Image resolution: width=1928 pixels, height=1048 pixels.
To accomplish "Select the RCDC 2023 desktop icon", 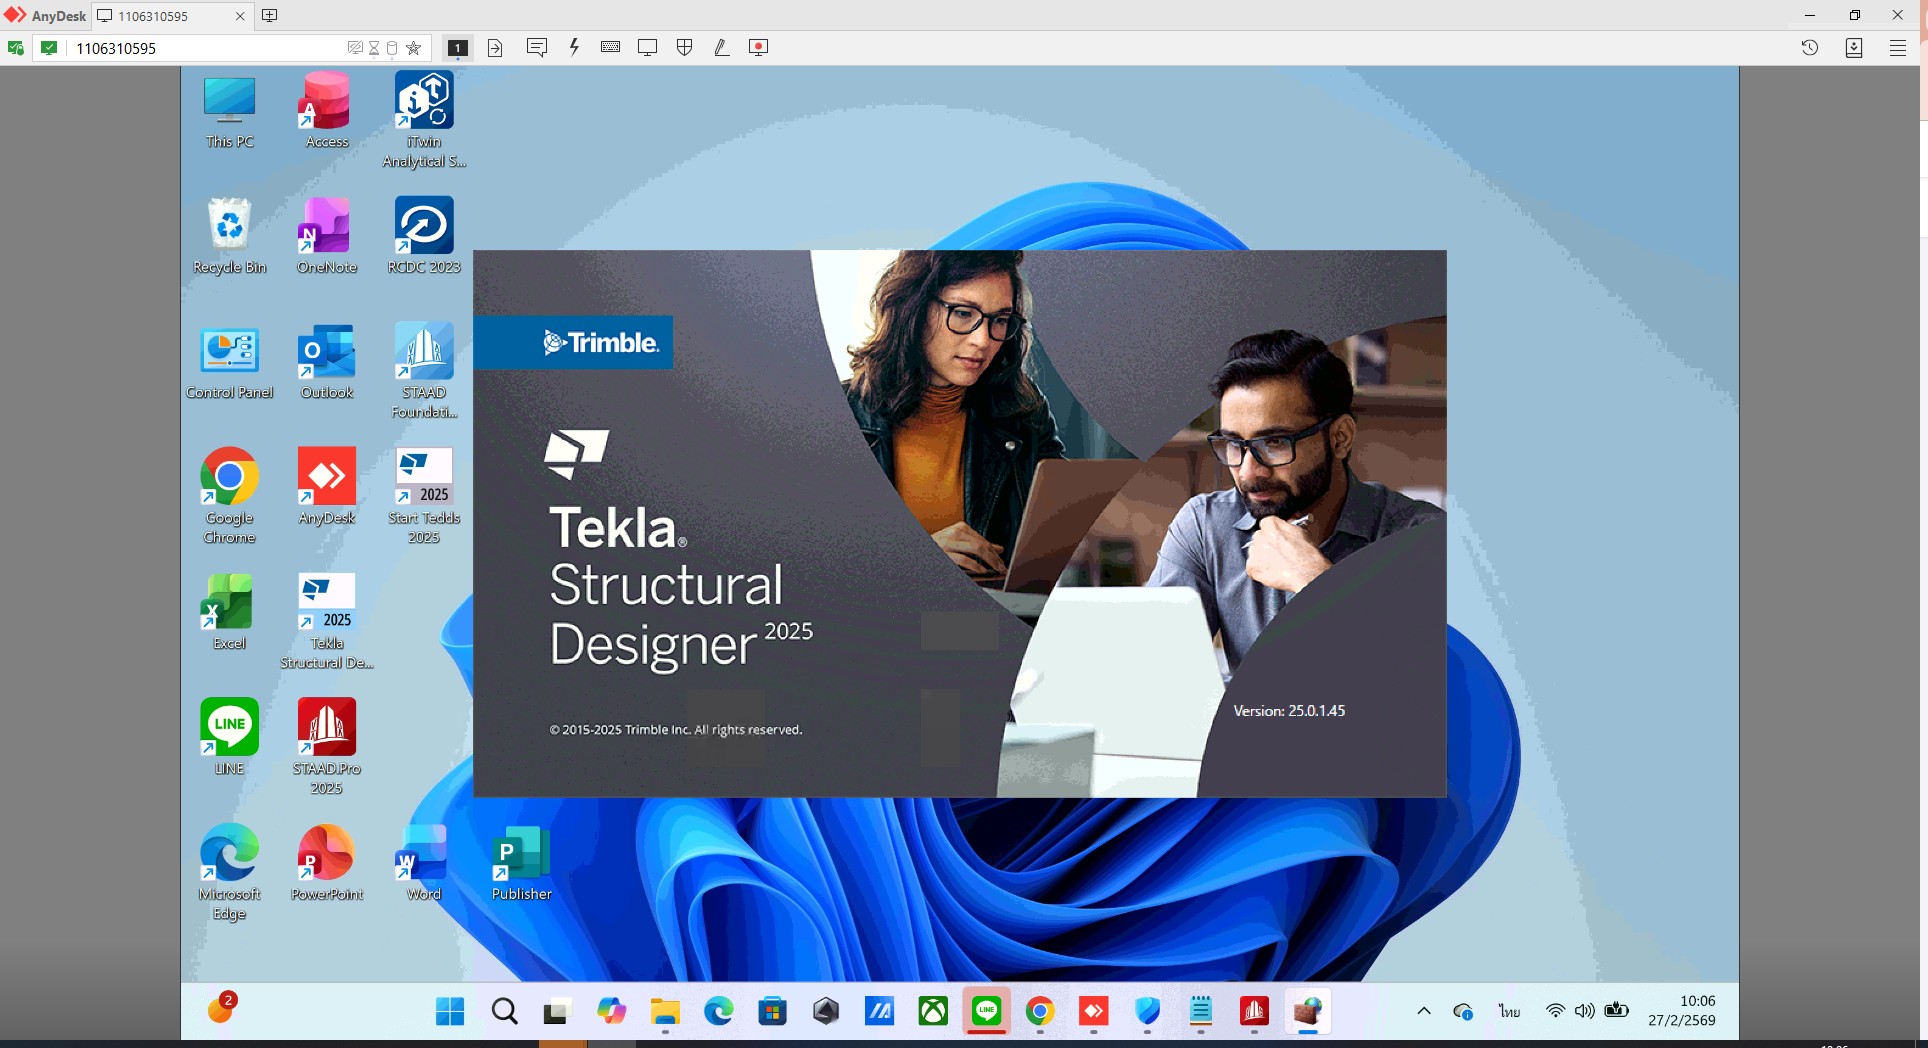I will pyautogui.click(x=424, y=236).
